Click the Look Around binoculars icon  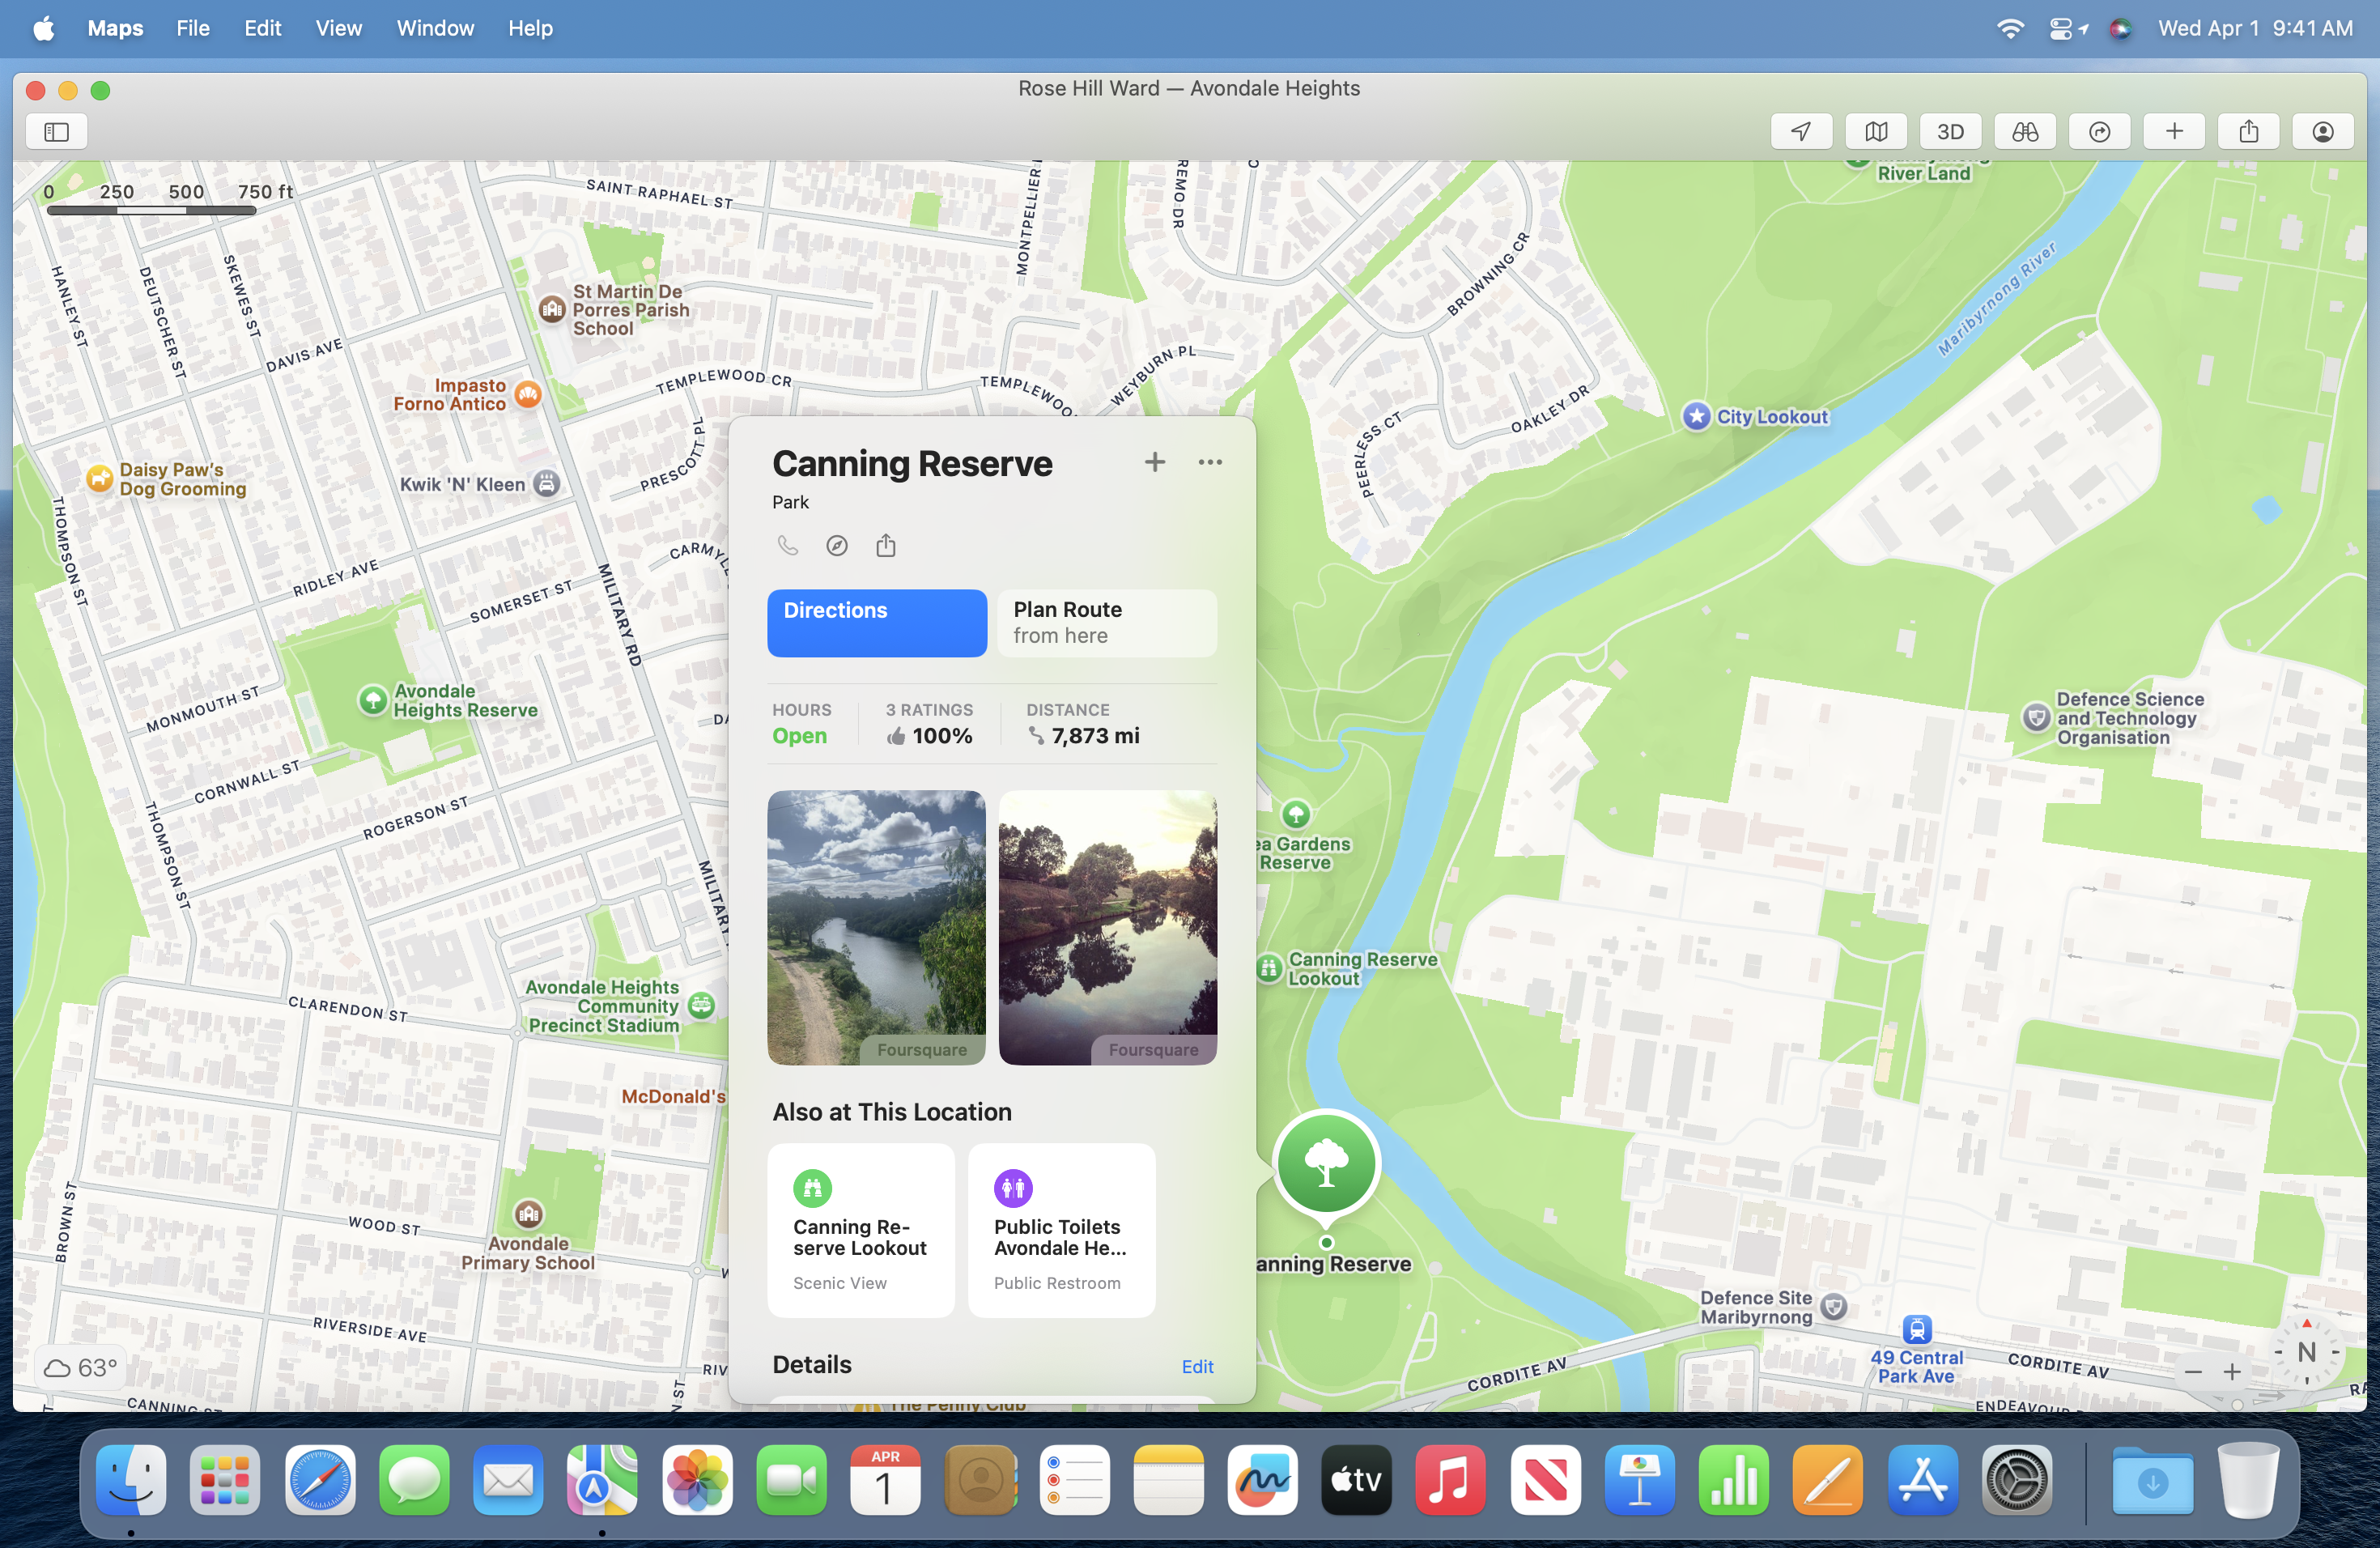pos(2025,131)
